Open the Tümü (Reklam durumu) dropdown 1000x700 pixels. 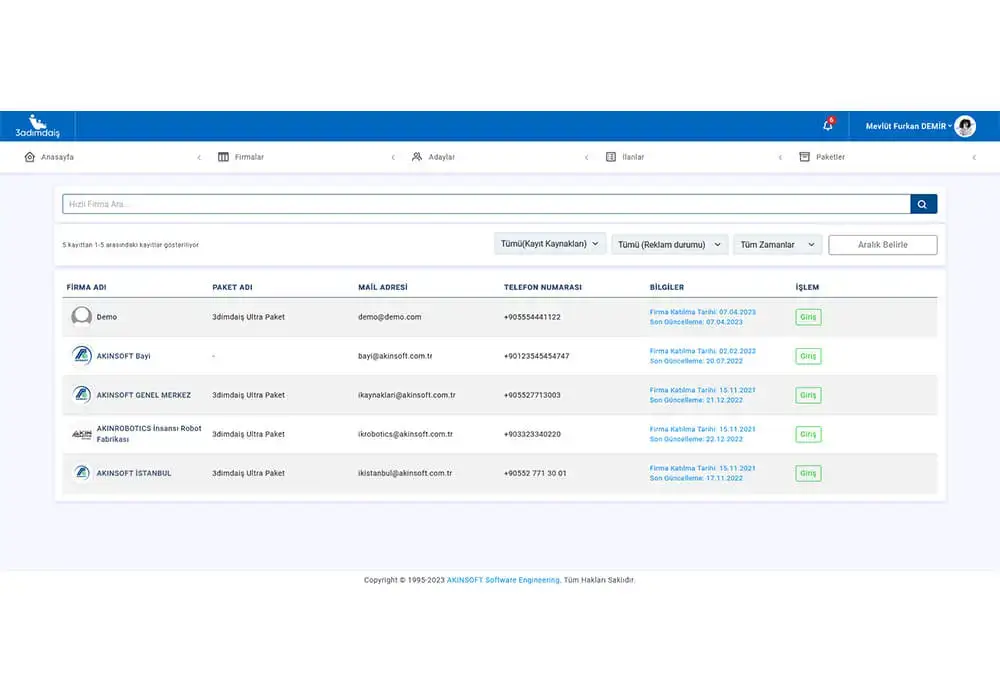670,244
